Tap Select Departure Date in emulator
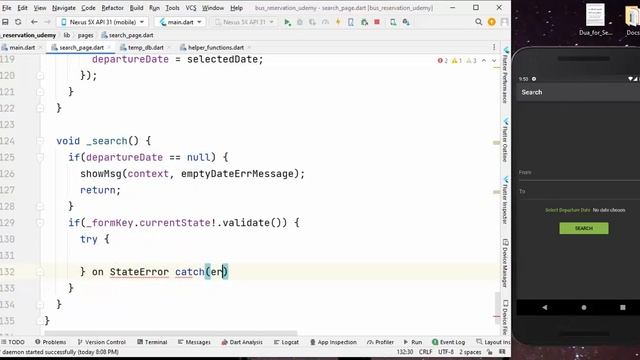640x360 pixels. pos(567,210)
